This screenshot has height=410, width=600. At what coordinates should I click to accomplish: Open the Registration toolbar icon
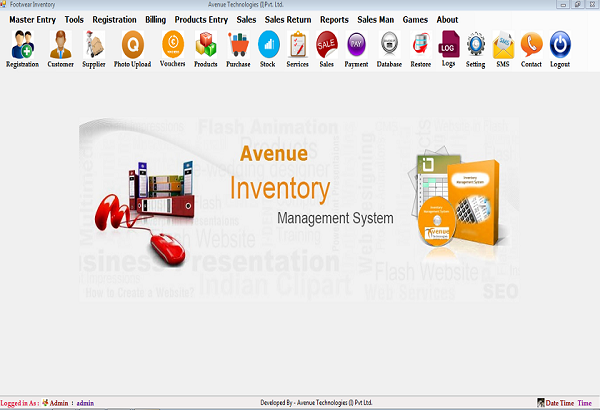click(x=22, y=49)
